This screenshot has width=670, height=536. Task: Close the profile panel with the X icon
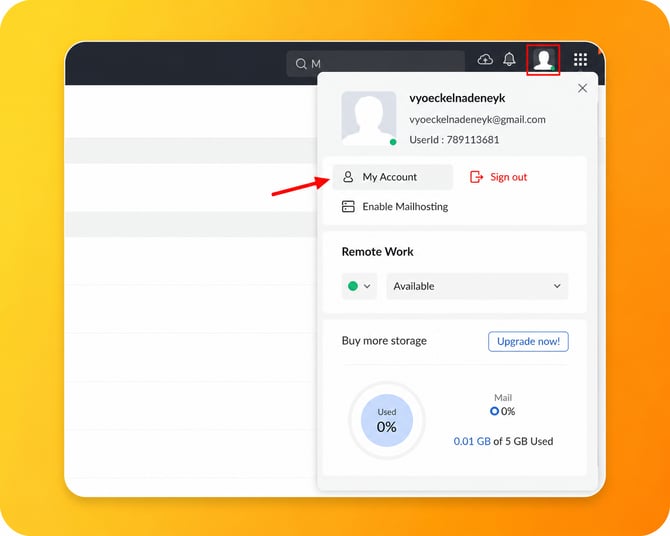coord(582,88)
